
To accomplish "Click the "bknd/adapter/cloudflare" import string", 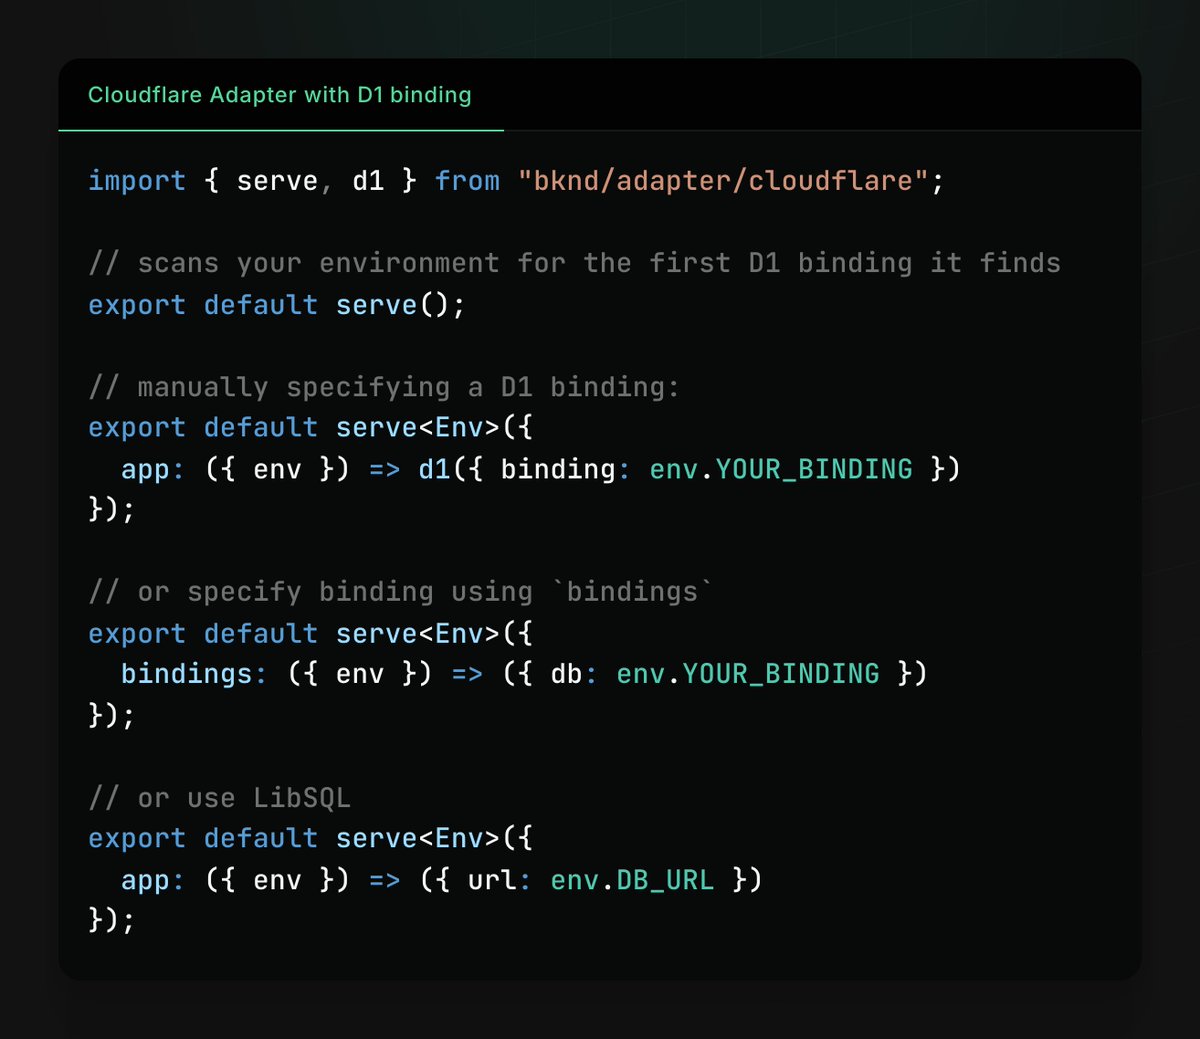I will [723, 181].
